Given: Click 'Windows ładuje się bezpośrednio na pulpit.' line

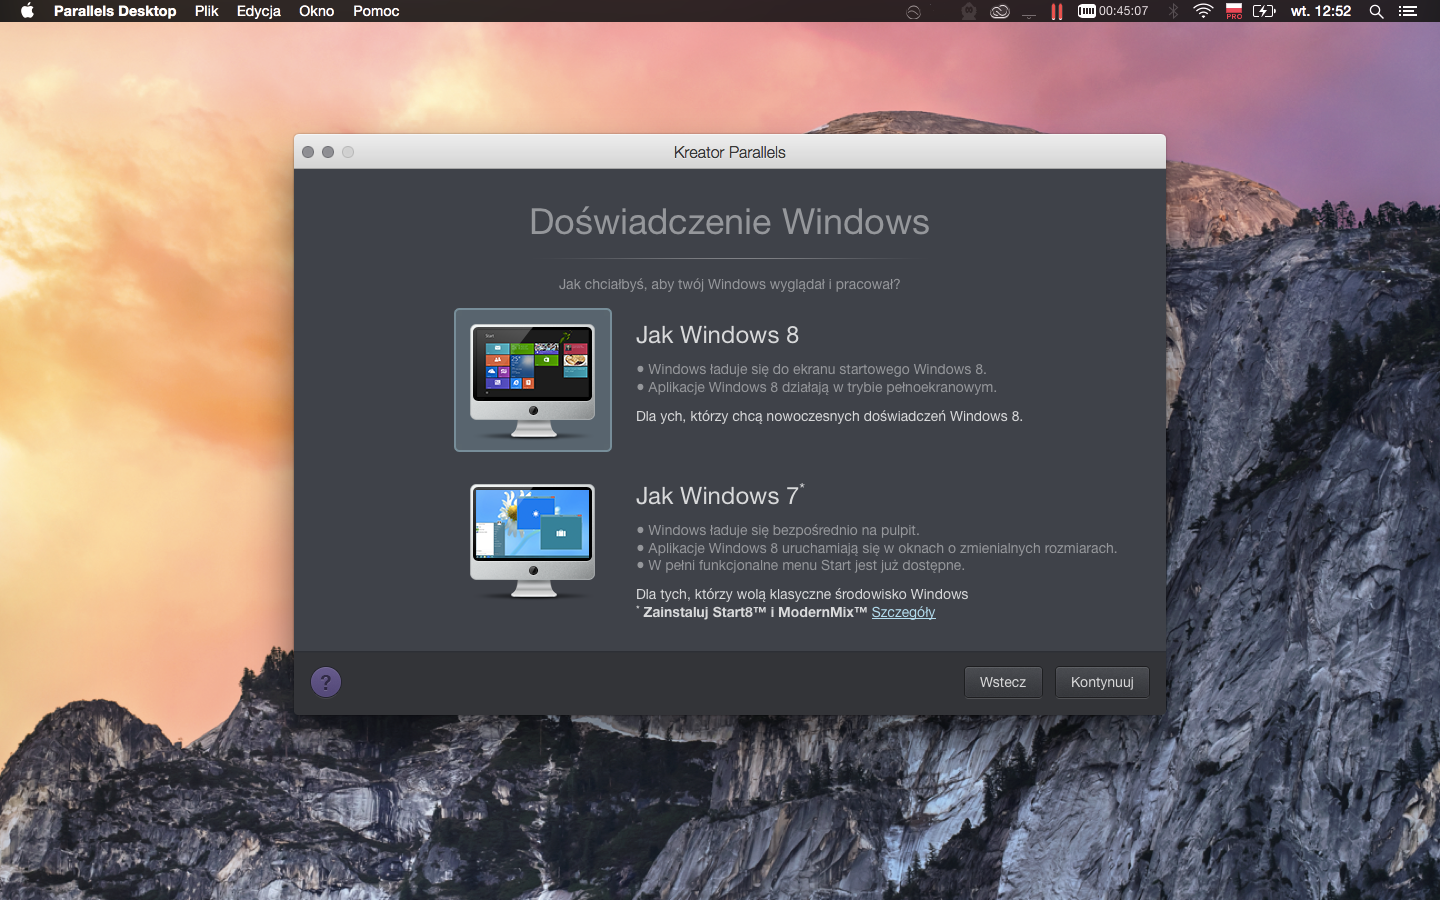Looking at the screenshot, I should pos(778,530).
